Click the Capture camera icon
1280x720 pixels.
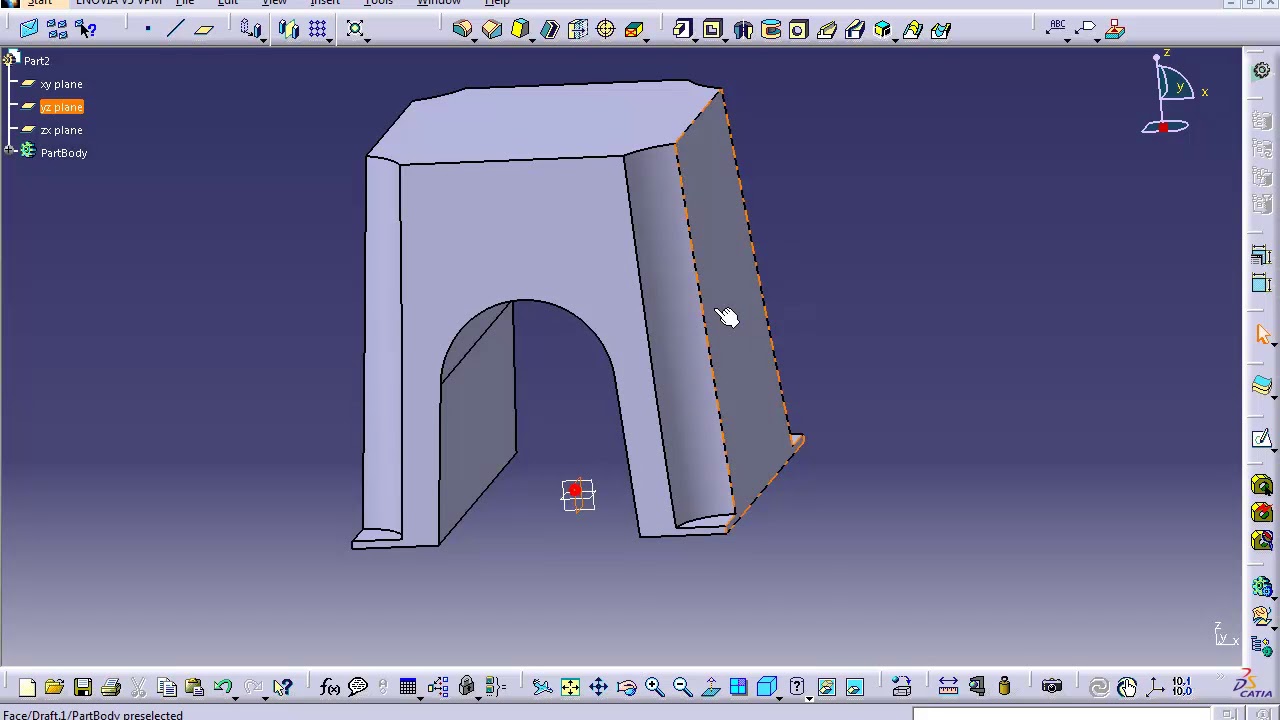coord(1051,687)
